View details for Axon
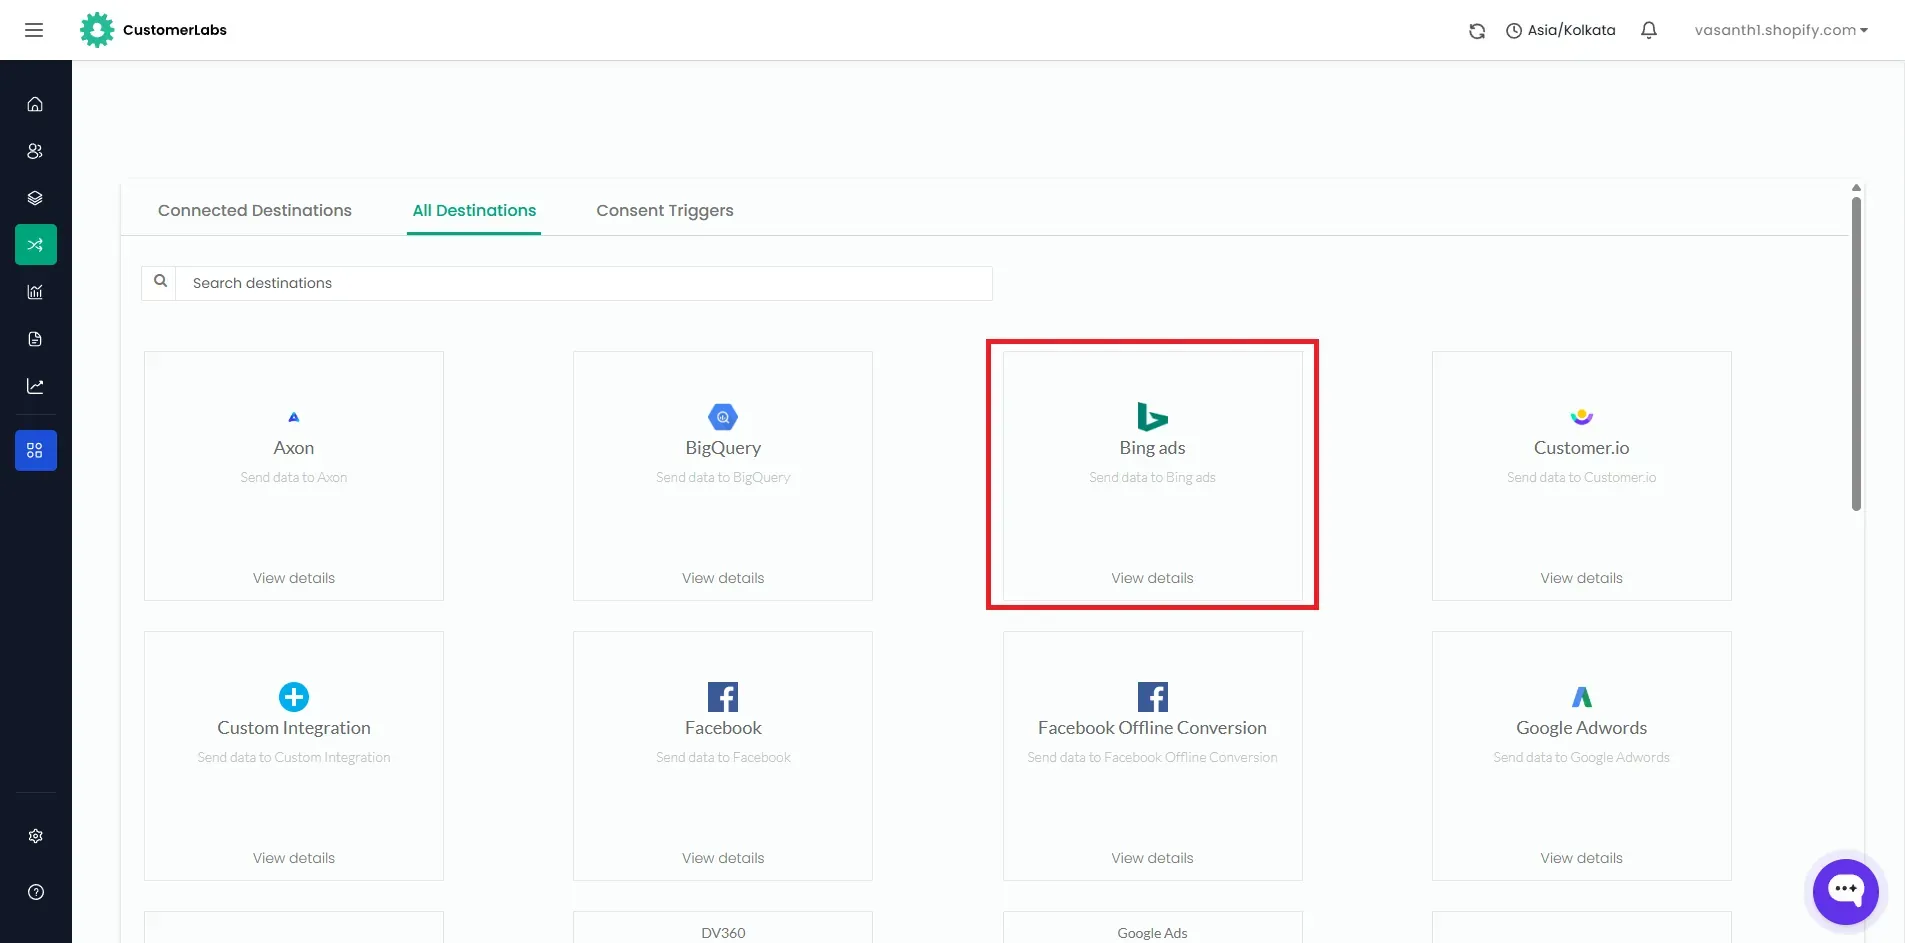 (x=294, y=578)
